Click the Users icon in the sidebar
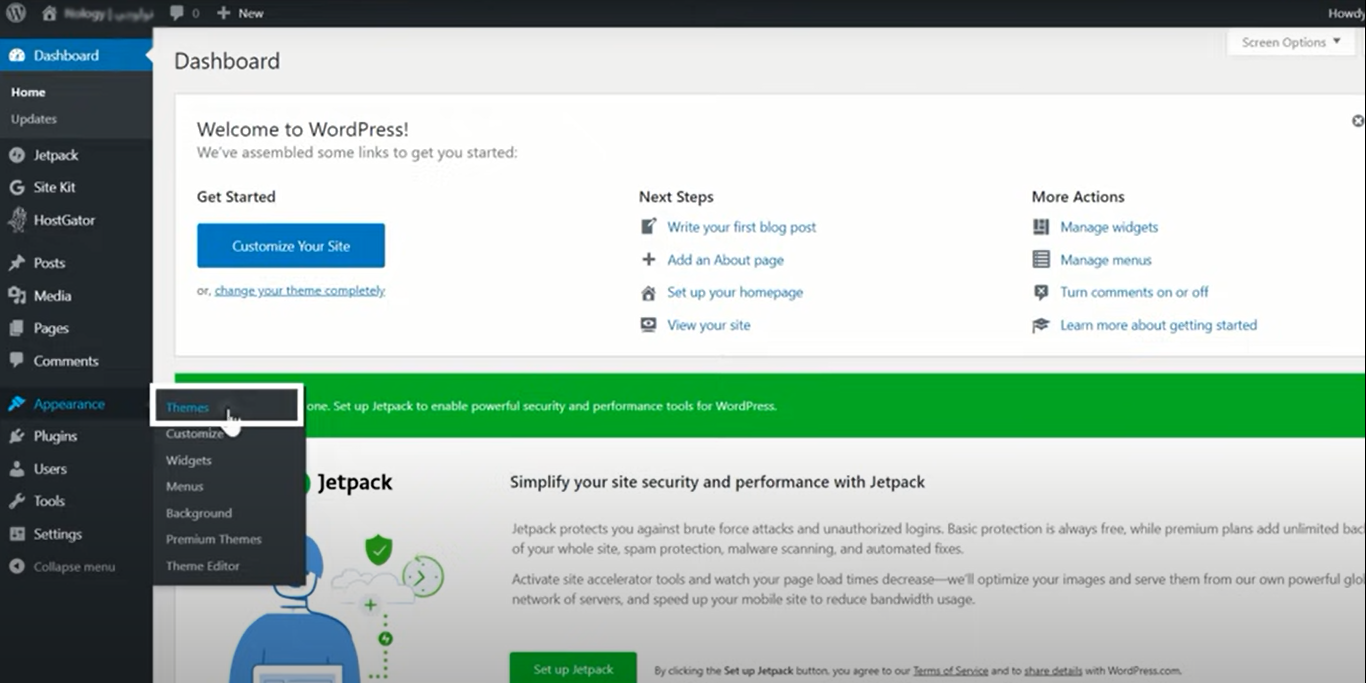The image size is (1366, 683). click(16, 469)
